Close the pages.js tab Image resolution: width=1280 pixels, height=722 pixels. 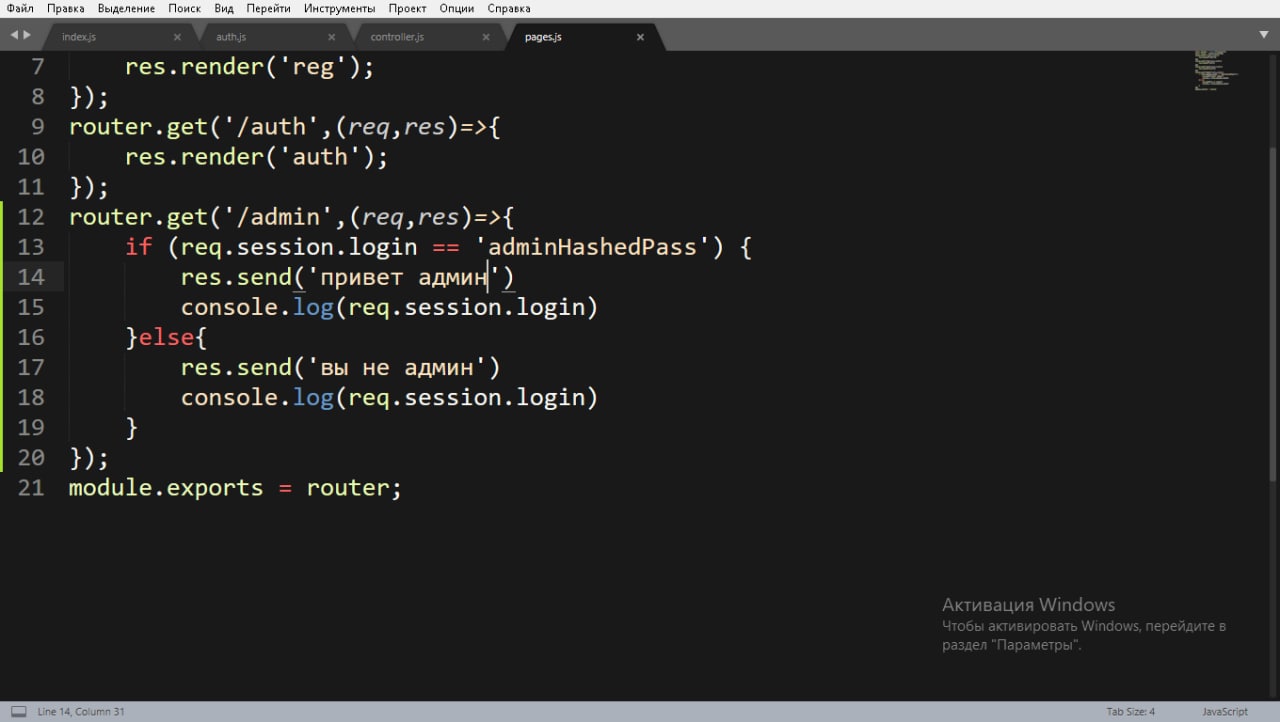pyautogui.click(x=640, y=37)
